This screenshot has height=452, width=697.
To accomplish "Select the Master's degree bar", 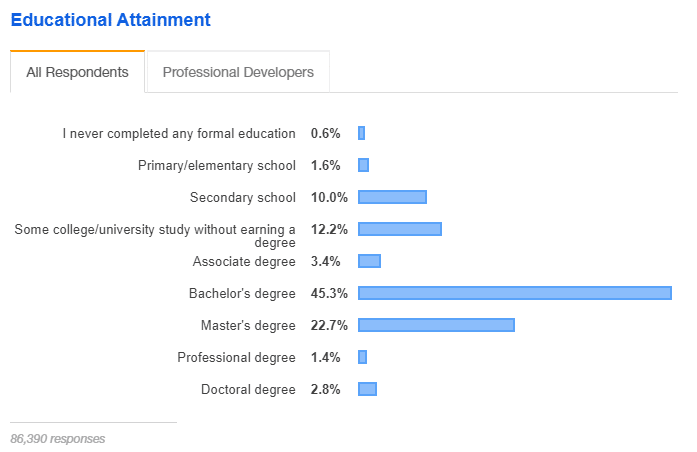I will 436,325.
